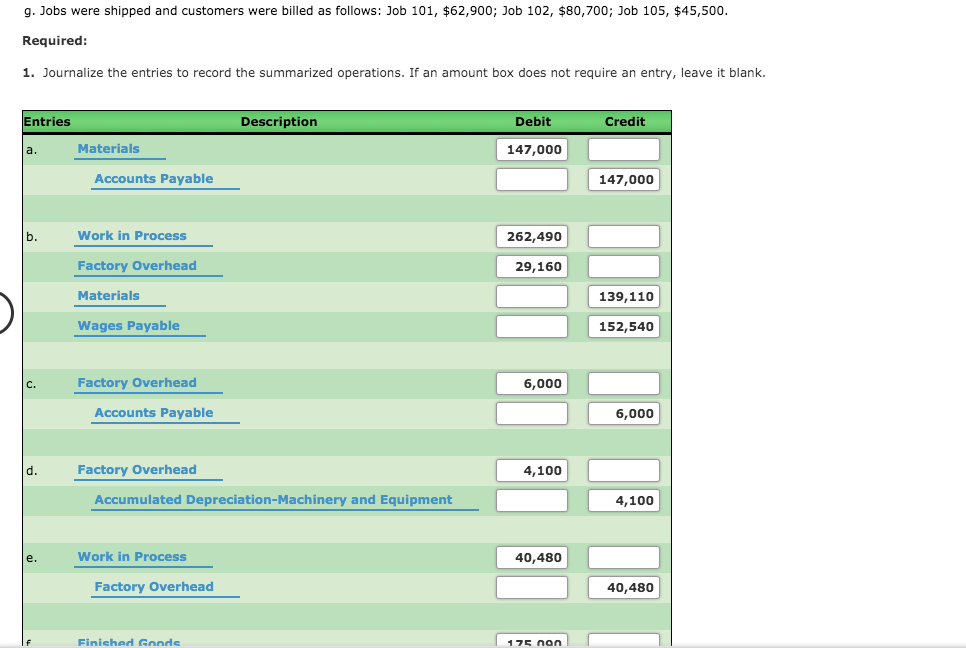
Task: Open the Work in Process account selector in entry b
Action: 130,235
